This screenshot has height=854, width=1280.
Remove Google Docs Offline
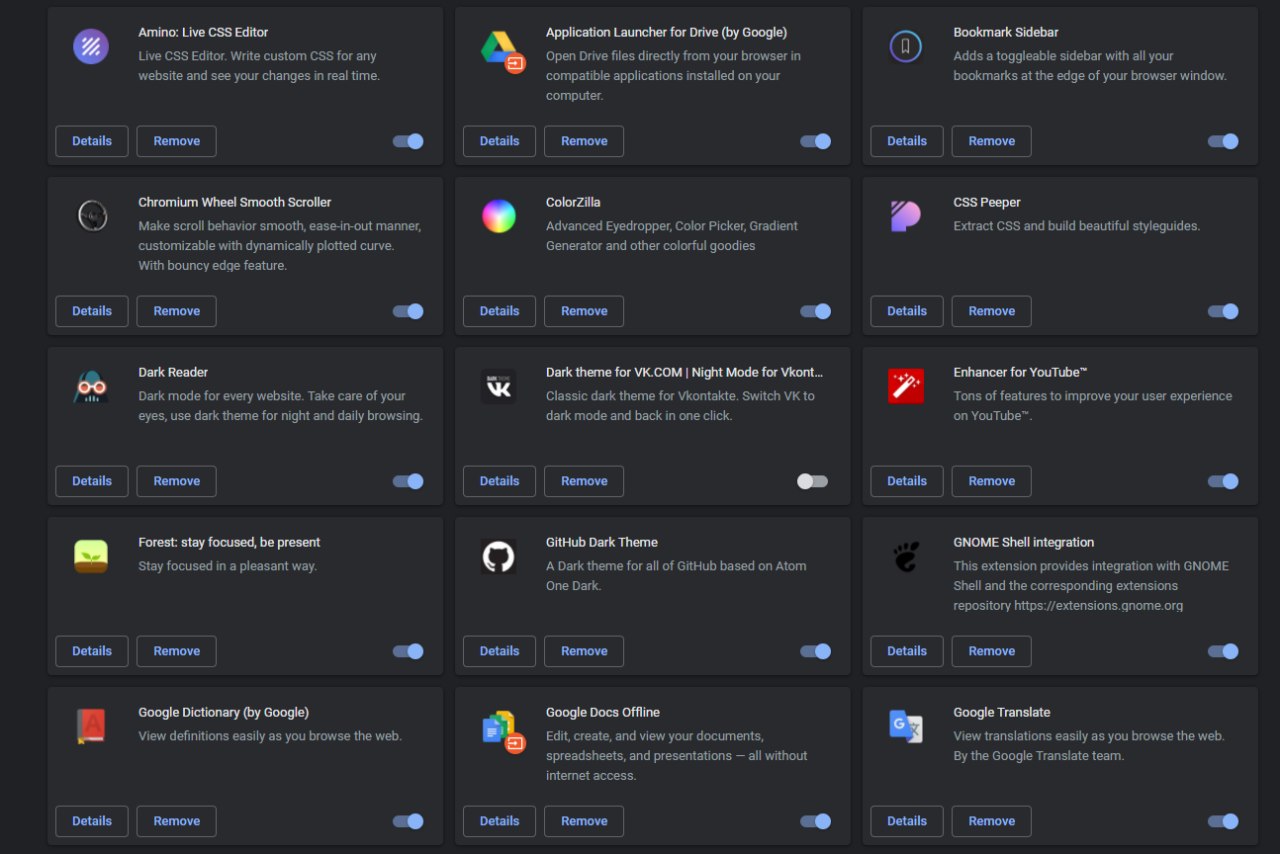click(x=584, y=821)
